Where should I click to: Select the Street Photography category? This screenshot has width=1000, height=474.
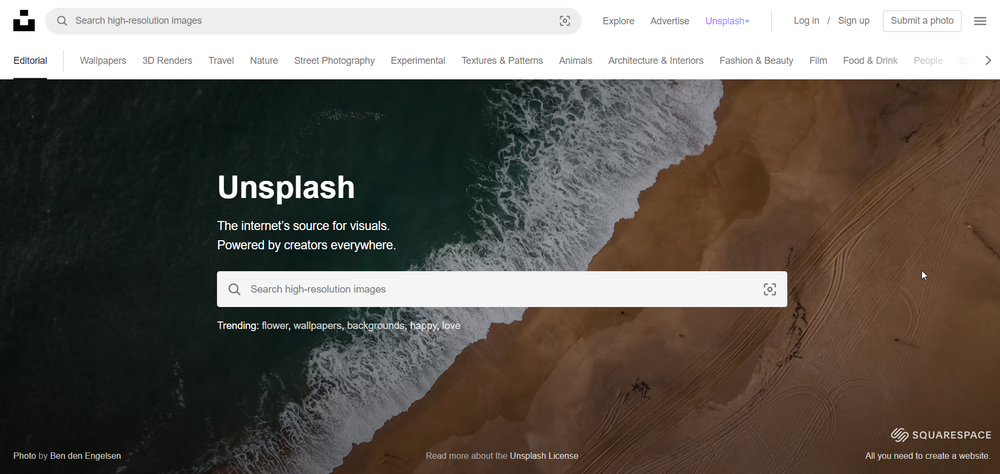[334, 61]
